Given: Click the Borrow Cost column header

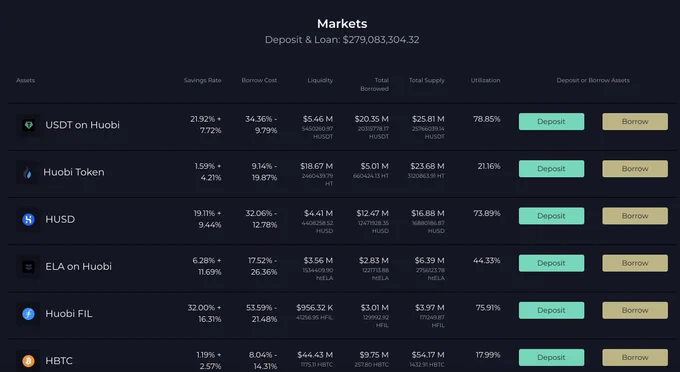Looking at the screenshot, I should point(259,80).
